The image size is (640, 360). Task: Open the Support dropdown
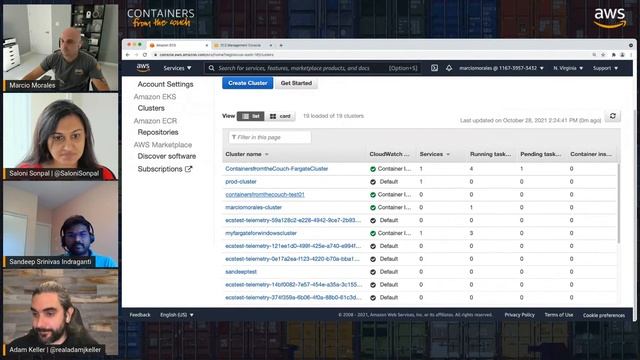point(605,68)
